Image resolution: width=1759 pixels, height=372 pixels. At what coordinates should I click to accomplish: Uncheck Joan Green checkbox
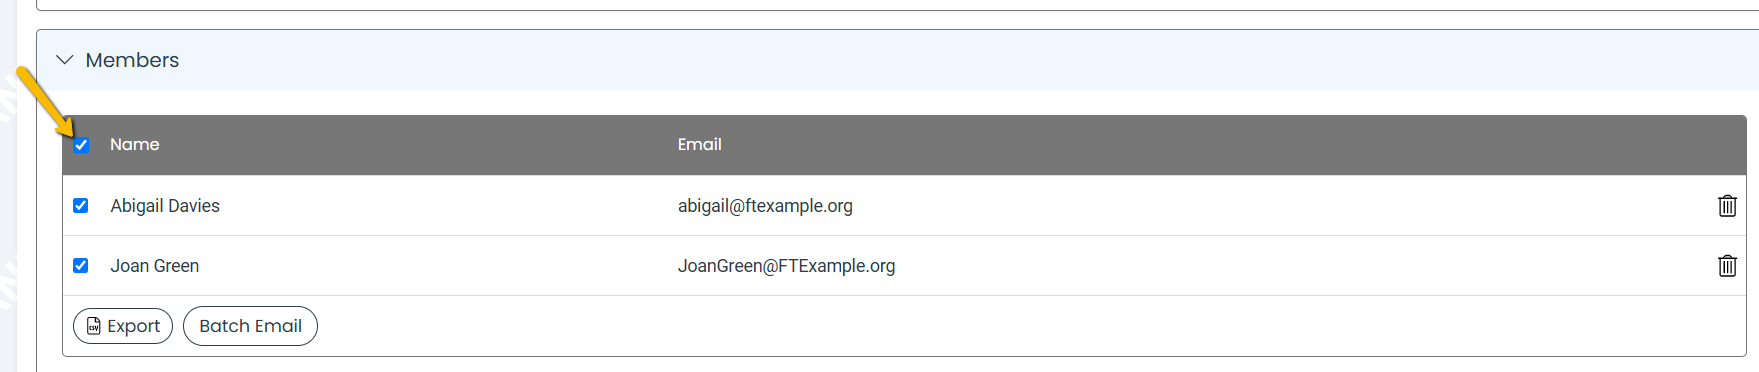click(81, 266)
